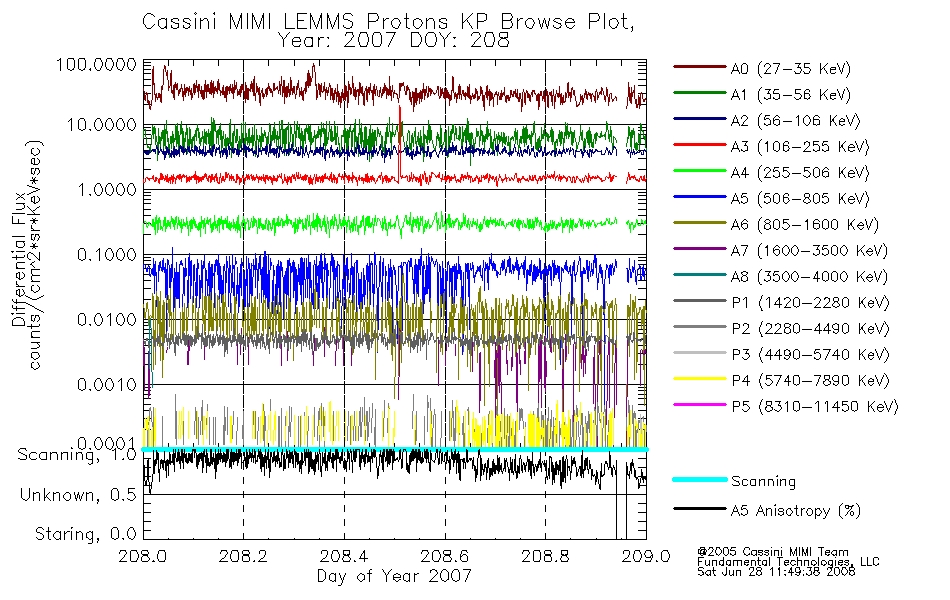Click the A5 Anisotropy (%) legend label
The image size is (950, 600).
(x=796, y=511)
